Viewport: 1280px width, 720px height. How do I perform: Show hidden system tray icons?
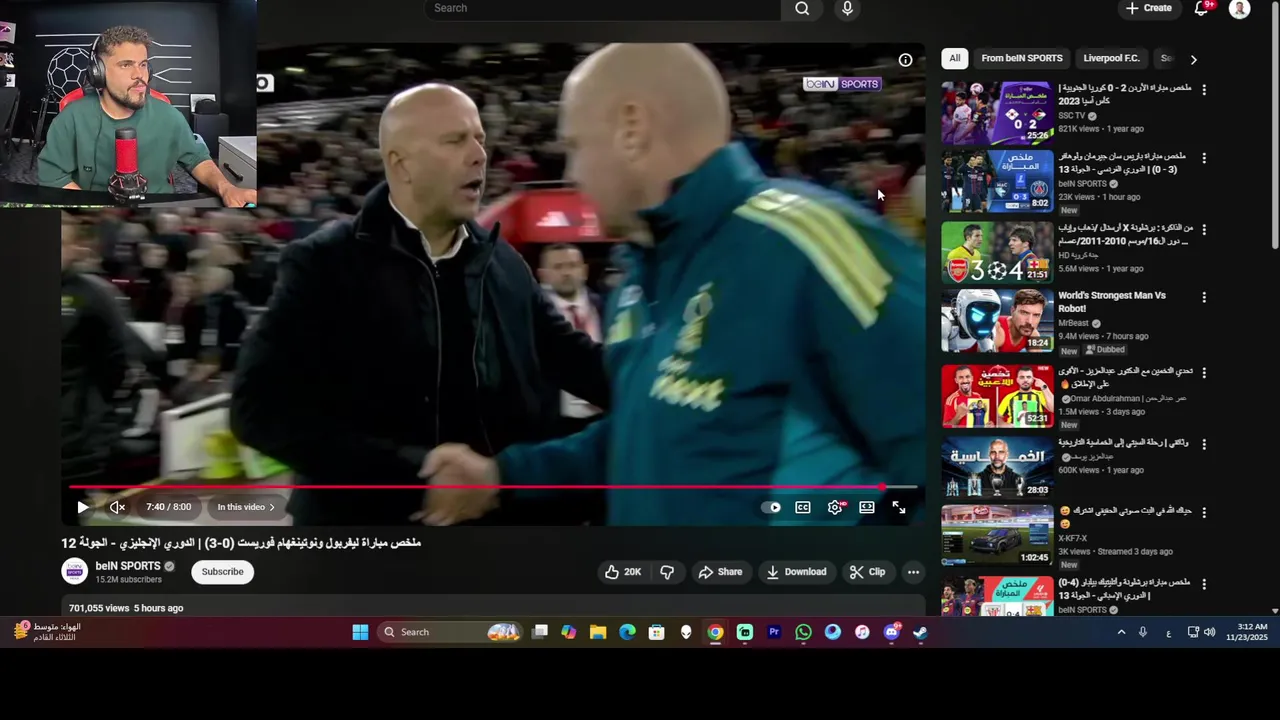pyautogui.click(x=1121, y=632)
